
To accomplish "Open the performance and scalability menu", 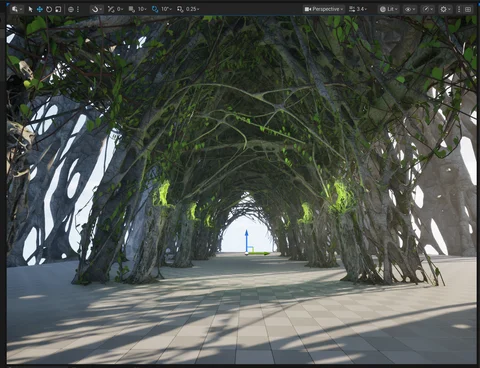I will tap(427, 9).
